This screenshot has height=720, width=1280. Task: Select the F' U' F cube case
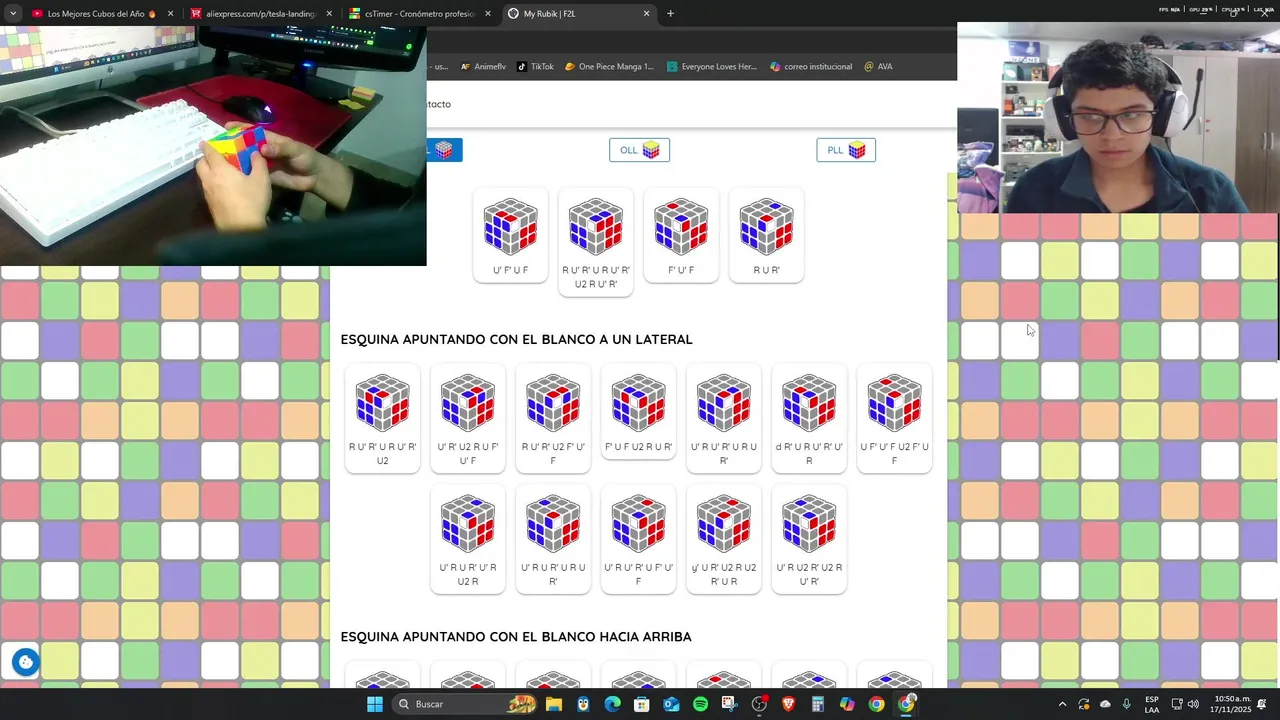click(681, 235)
